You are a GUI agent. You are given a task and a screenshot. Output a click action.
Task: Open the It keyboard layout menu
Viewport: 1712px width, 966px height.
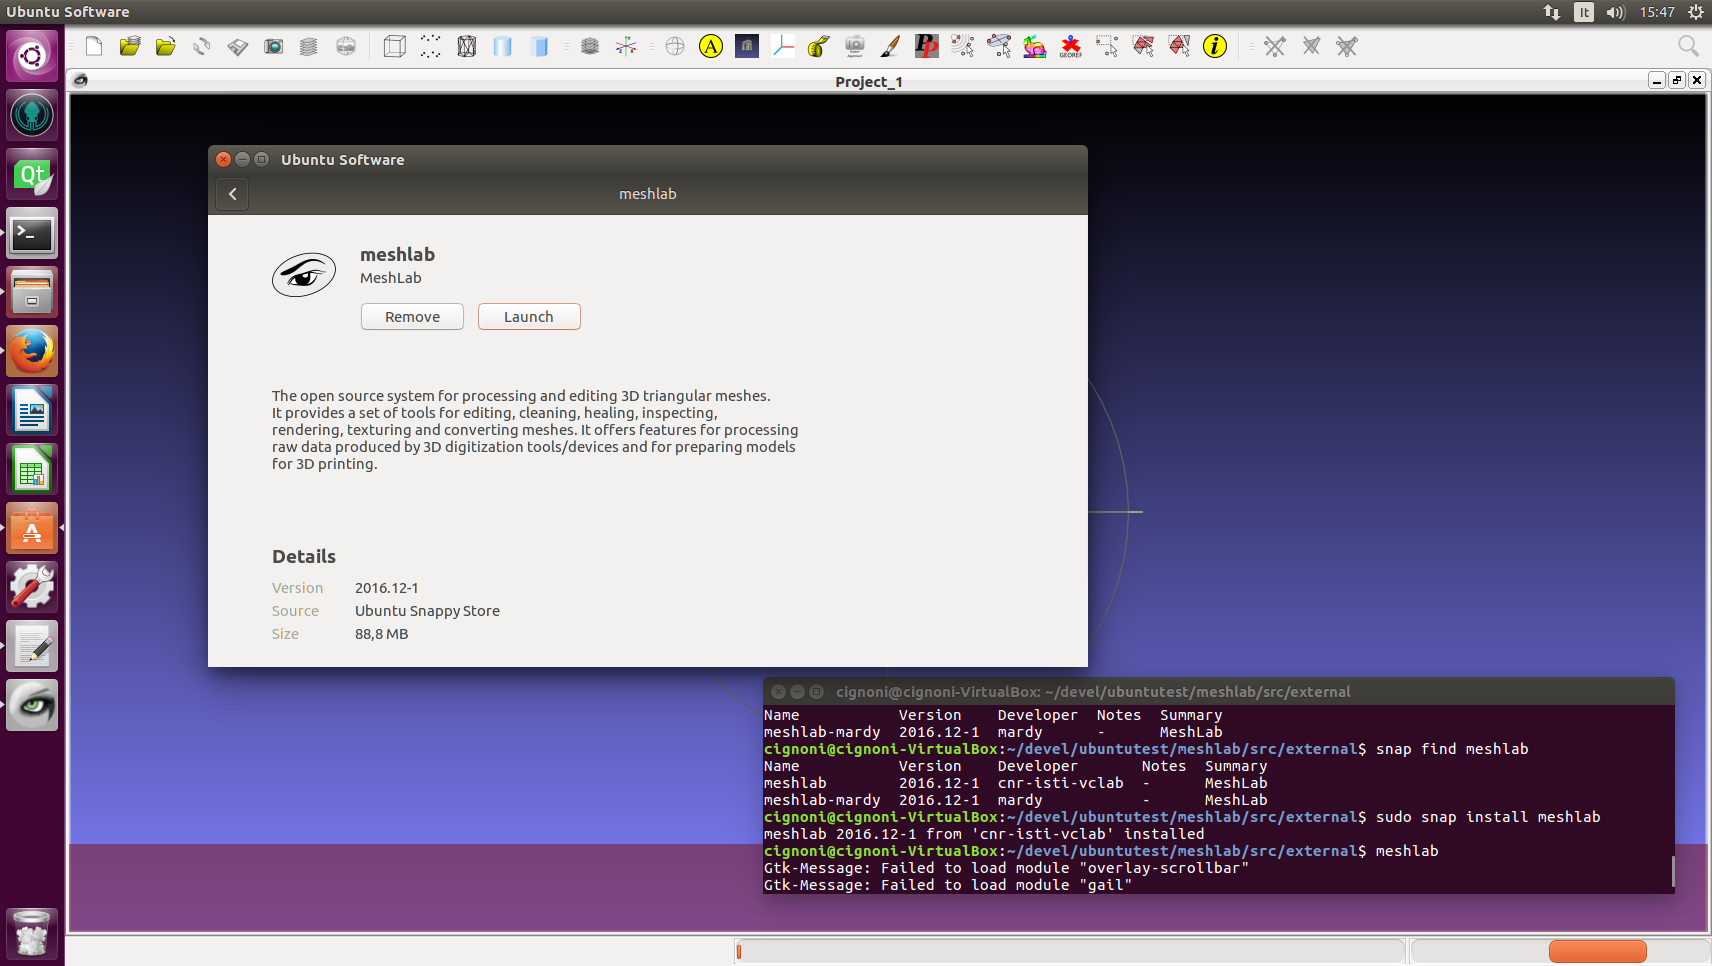pyautogui.click(x=1584, y=12)
